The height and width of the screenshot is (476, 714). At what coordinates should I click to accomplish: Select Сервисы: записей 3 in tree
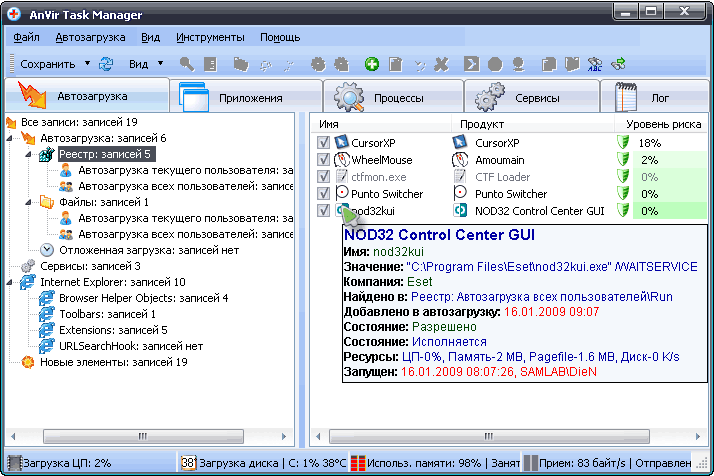90,266
